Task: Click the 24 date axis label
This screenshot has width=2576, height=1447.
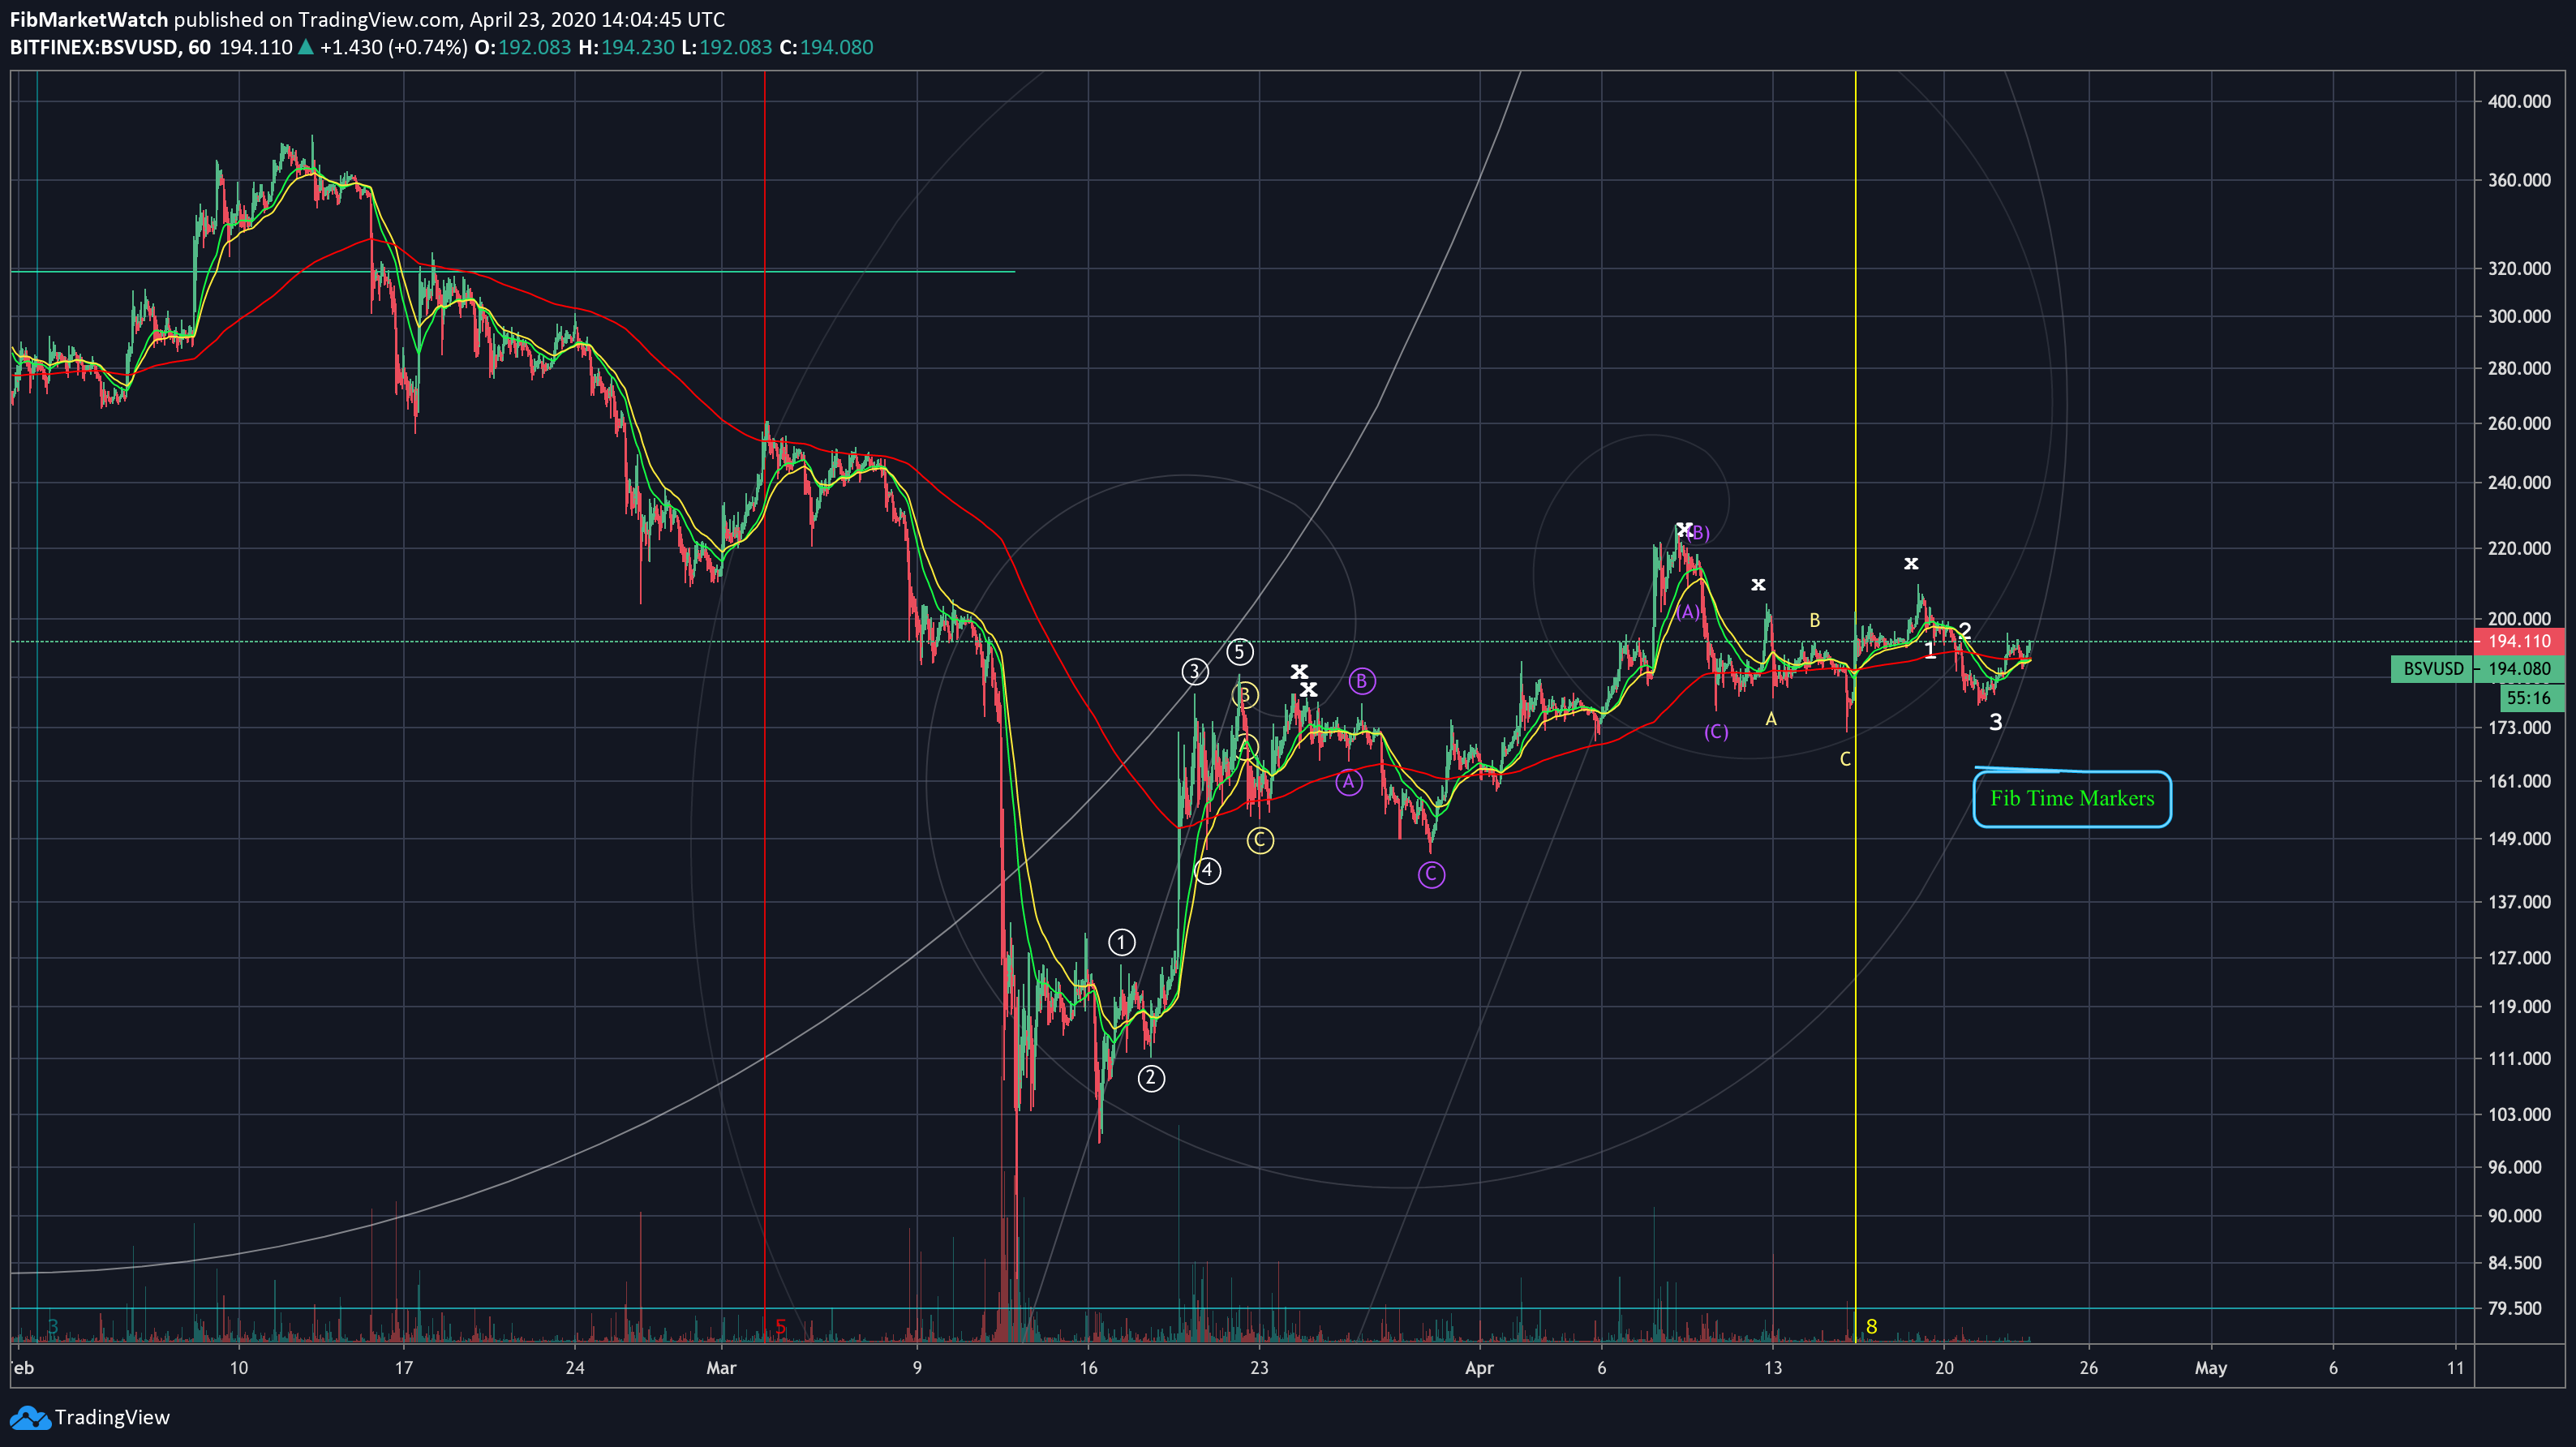Action: [575, 1368]
